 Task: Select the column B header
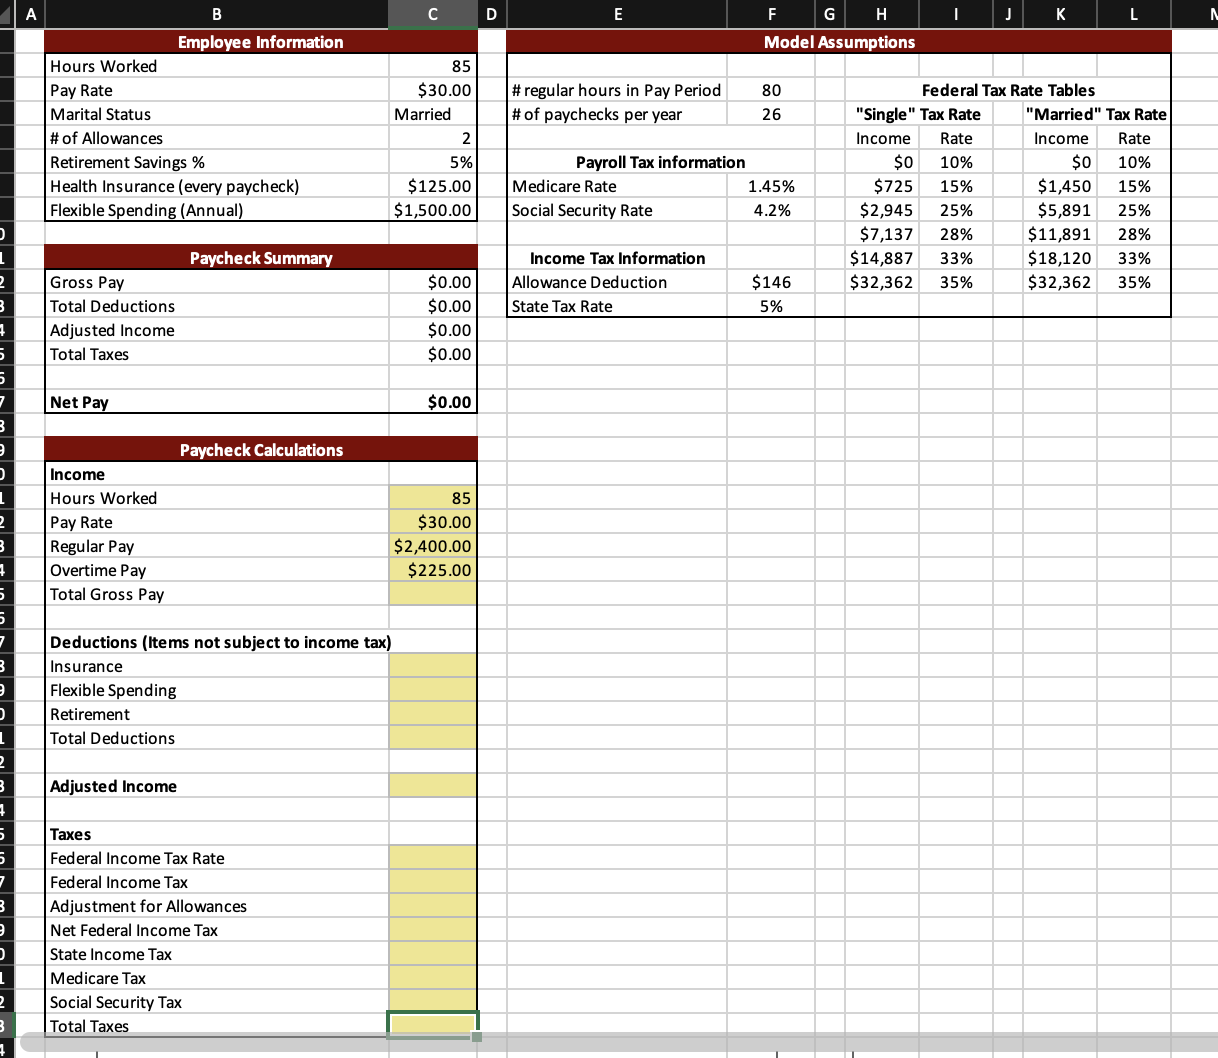click(x=216, y=14)
